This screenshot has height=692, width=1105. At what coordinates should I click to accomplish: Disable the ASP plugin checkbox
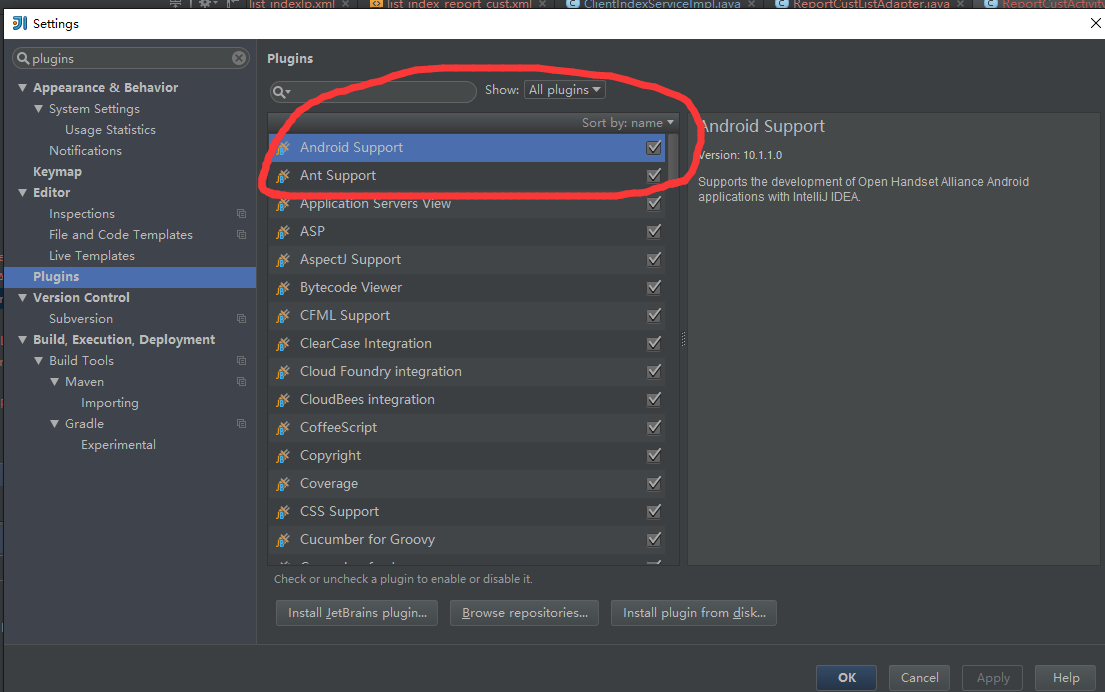click(654, 231)
